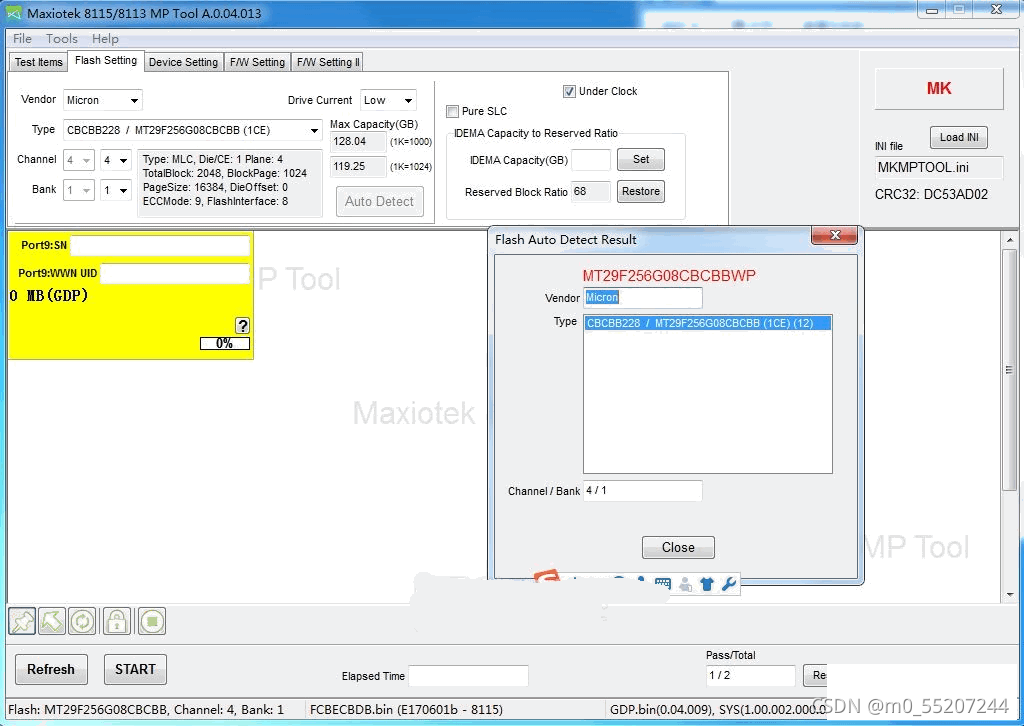Click the Port9:WWN UID input field
The width and height of the screenshot is (1024, 726).
(x=175, y=274)
